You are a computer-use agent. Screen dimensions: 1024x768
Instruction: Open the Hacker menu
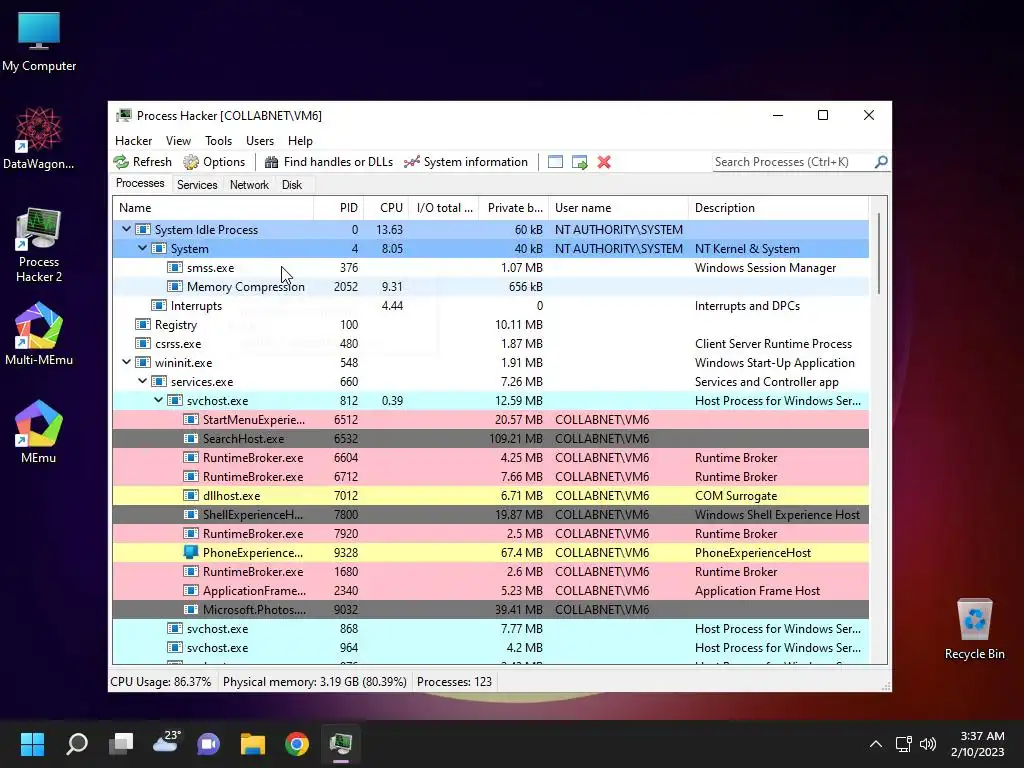[133, 140]
